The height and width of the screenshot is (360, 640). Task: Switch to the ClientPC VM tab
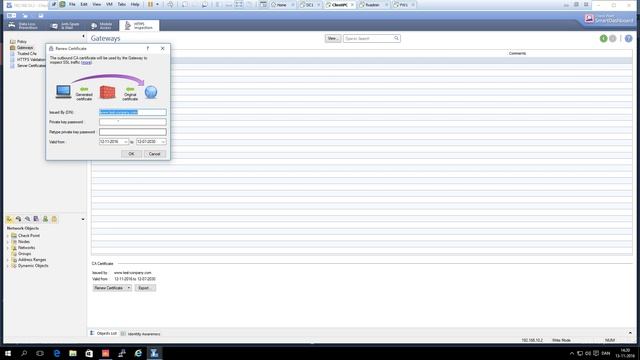coord(340,5)
